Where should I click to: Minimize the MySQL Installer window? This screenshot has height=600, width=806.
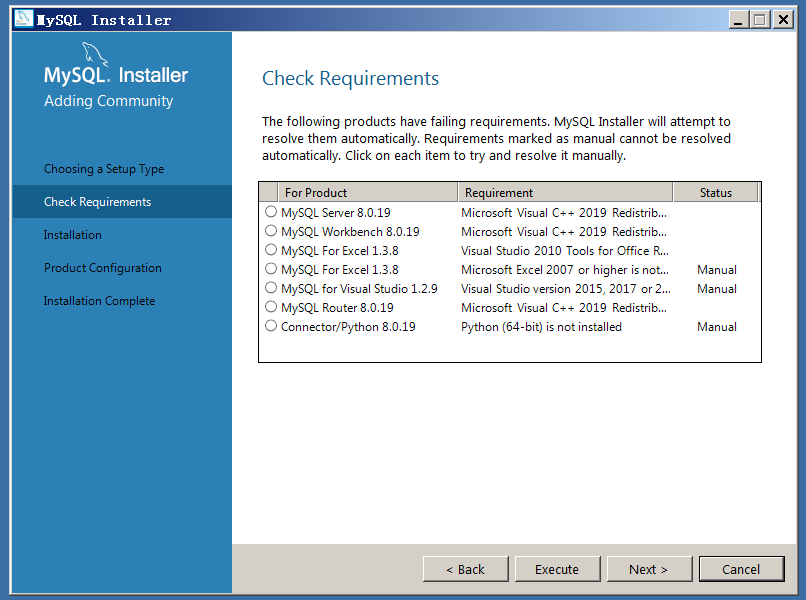point(738,20)
